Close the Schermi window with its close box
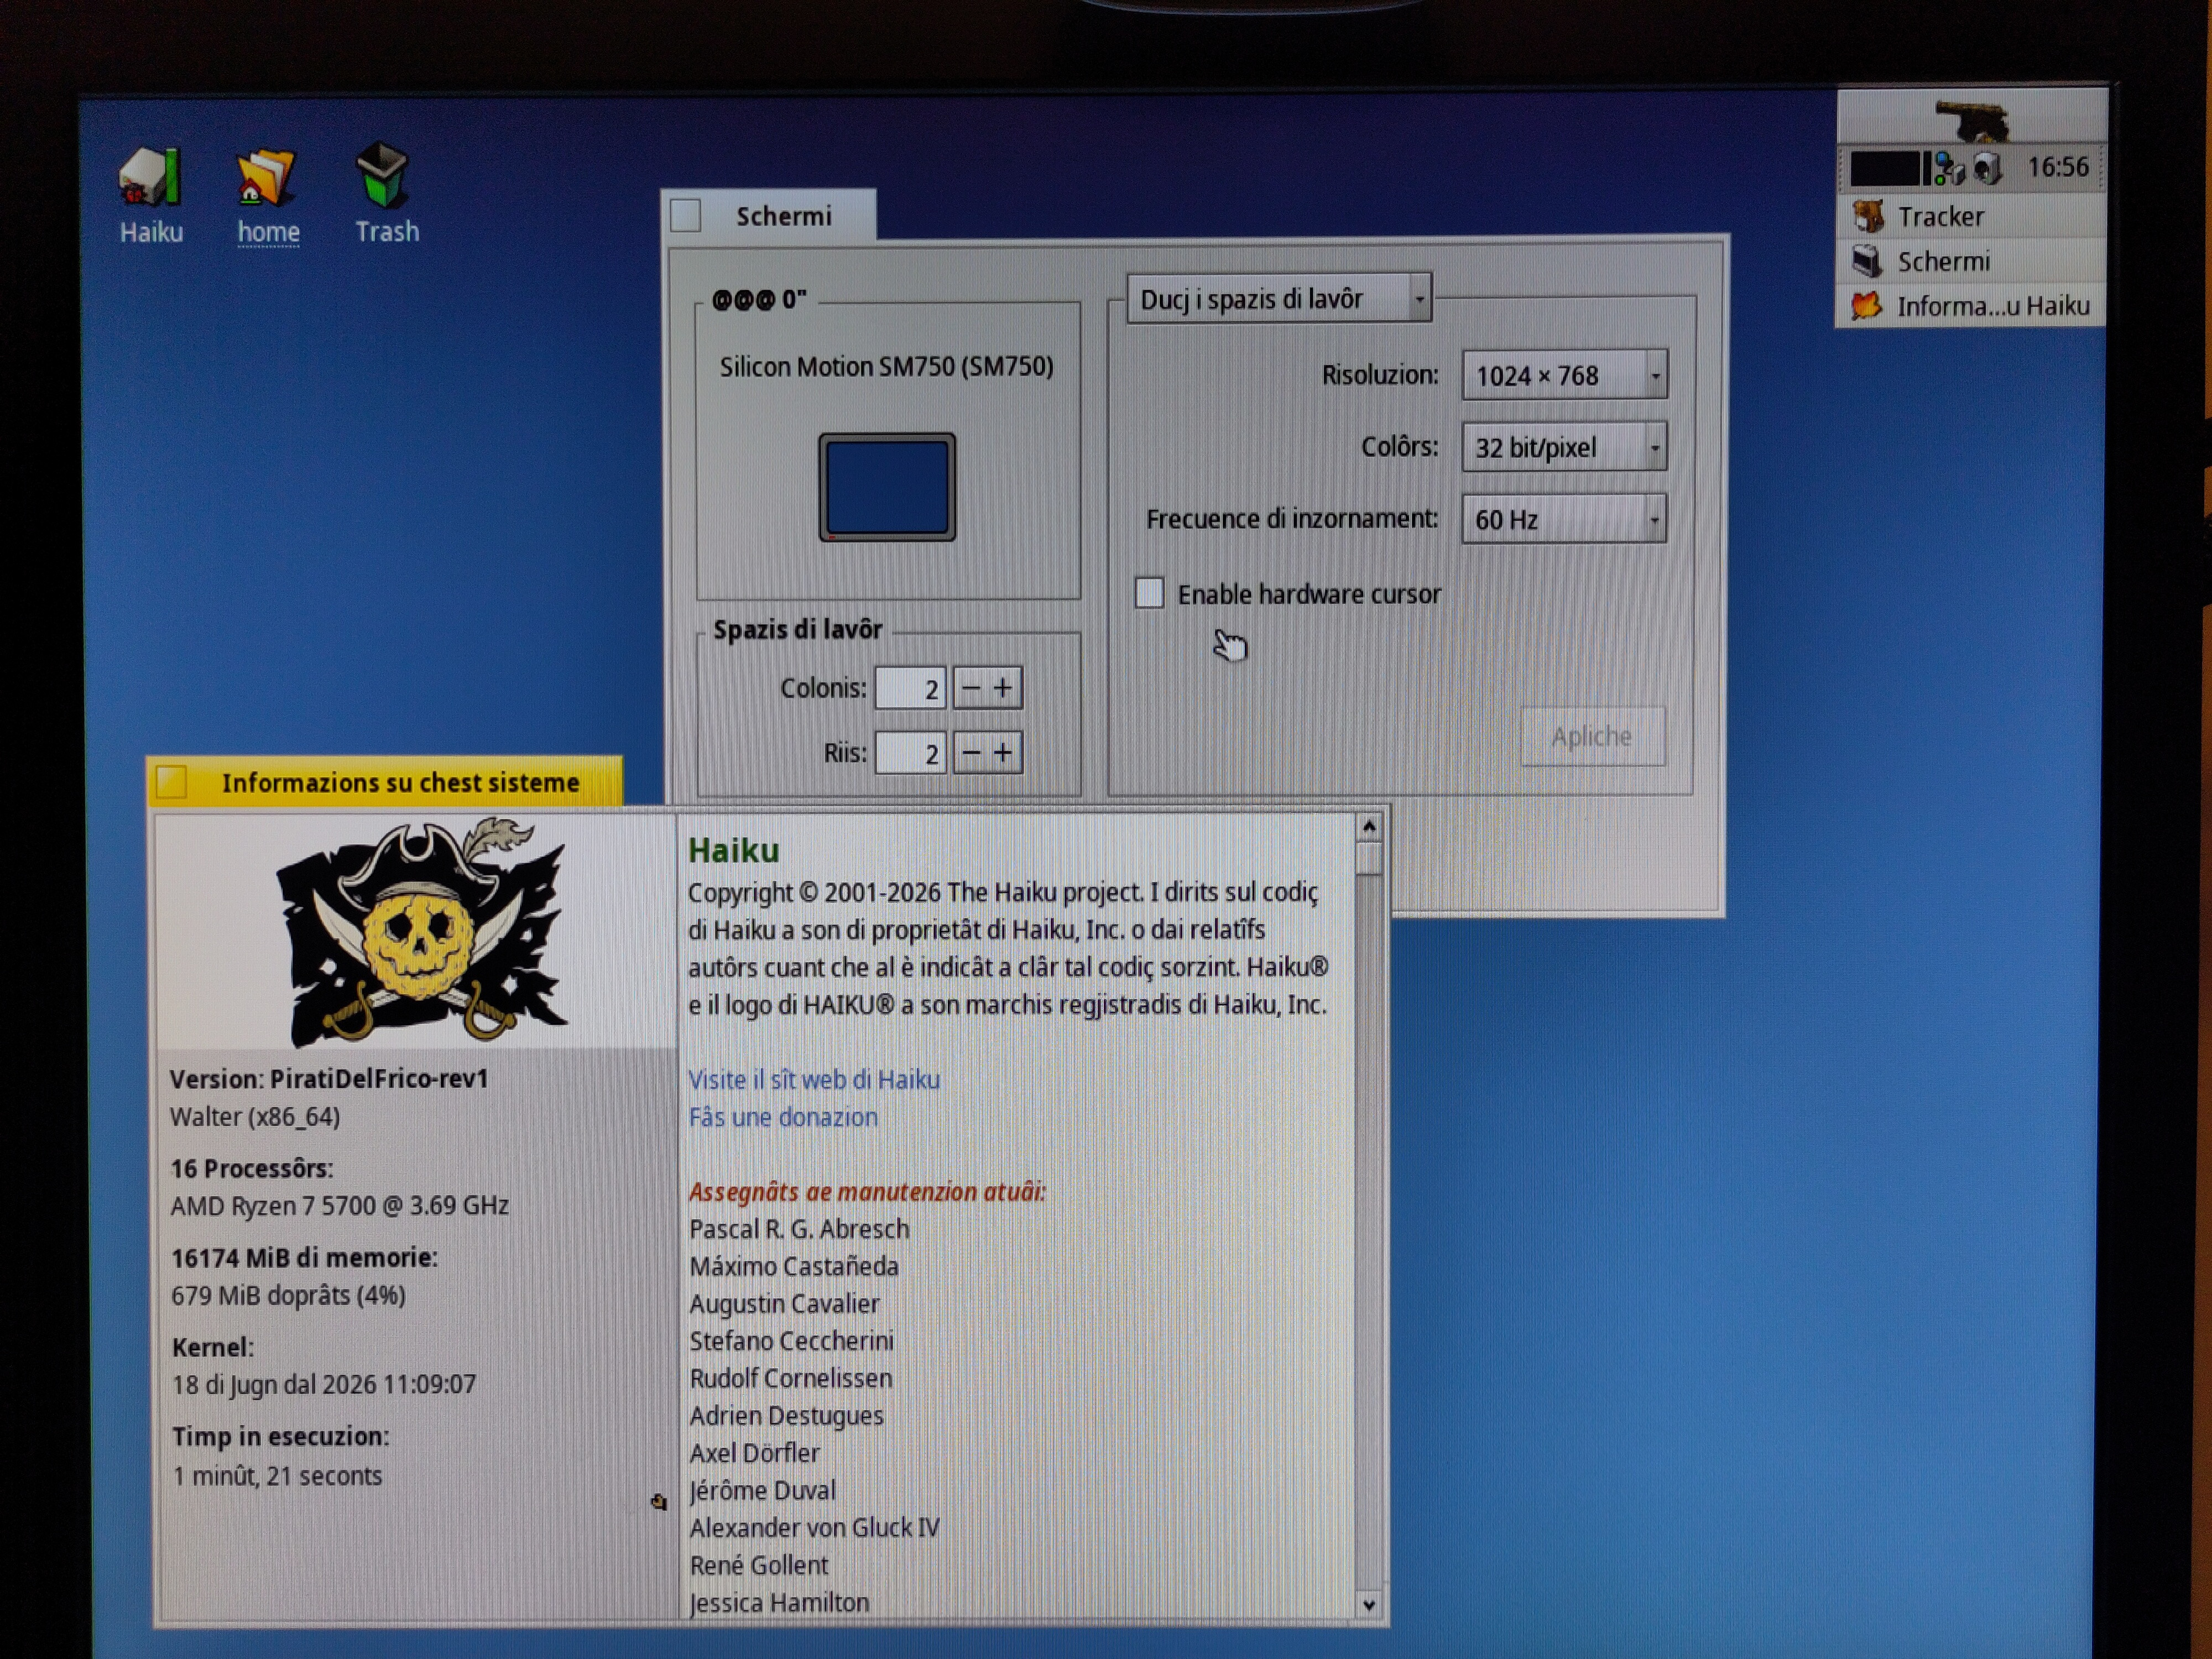This screenshot has width=2212, height=1659. point(686,215)
